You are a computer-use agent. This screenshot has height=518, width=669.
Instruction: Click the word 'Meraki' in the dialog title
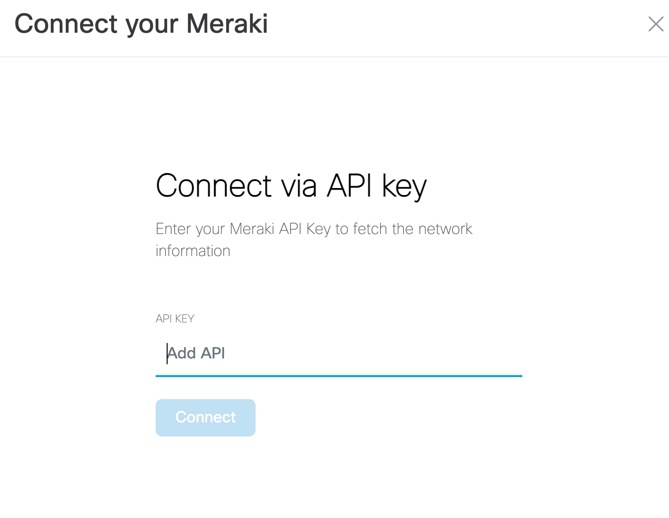coord(225,23)
